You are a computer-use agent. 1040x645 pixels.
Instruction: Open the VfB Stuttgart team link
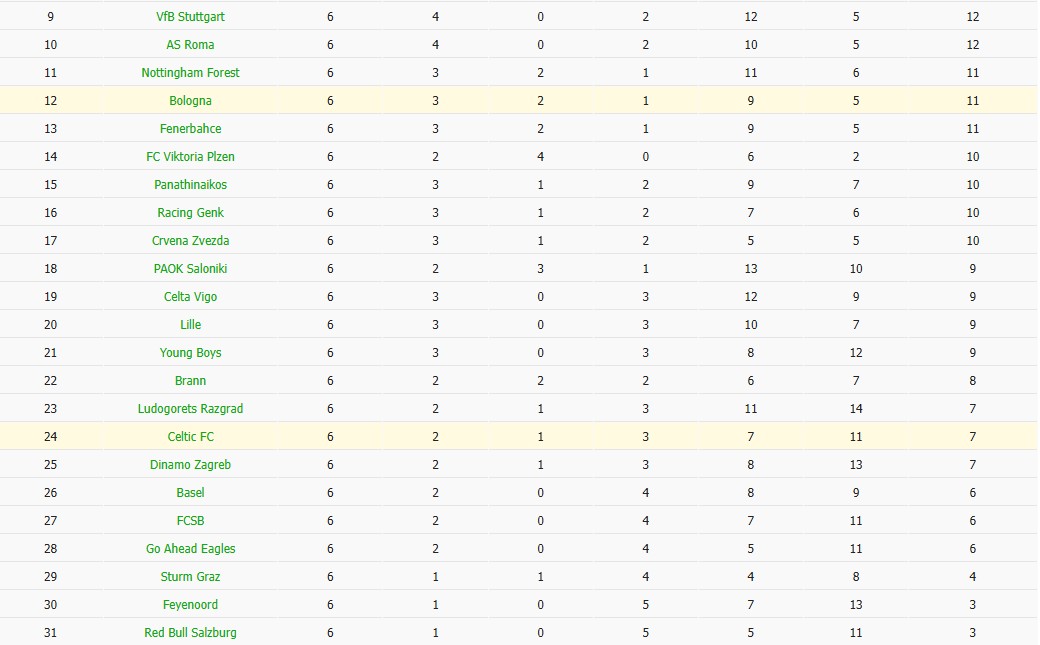pyautogui.click(x=190, y=17)
